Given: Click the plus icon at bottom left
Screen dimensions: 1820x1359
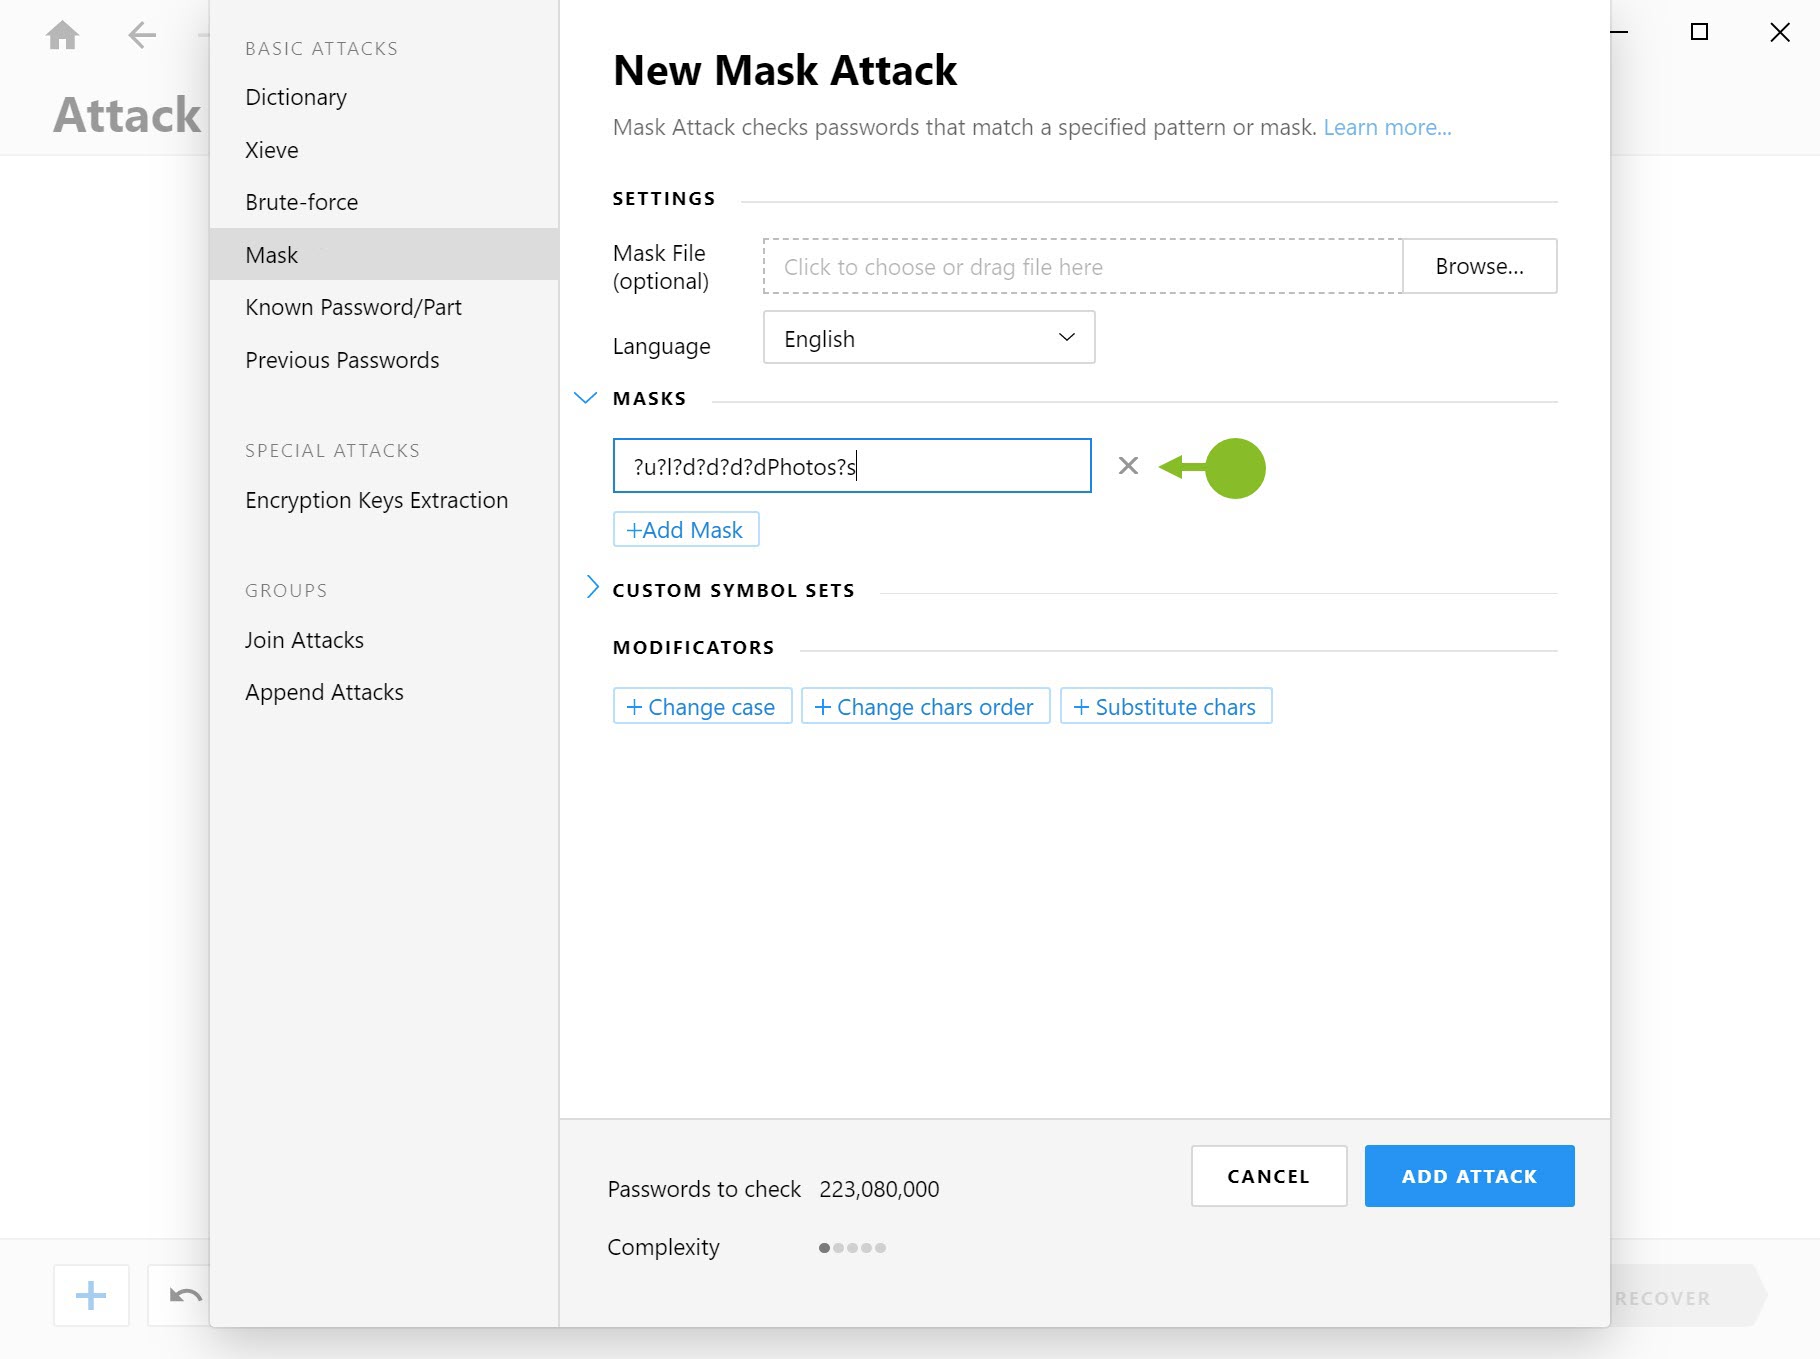Looking at the screenshot, I should coord(90,1295).
